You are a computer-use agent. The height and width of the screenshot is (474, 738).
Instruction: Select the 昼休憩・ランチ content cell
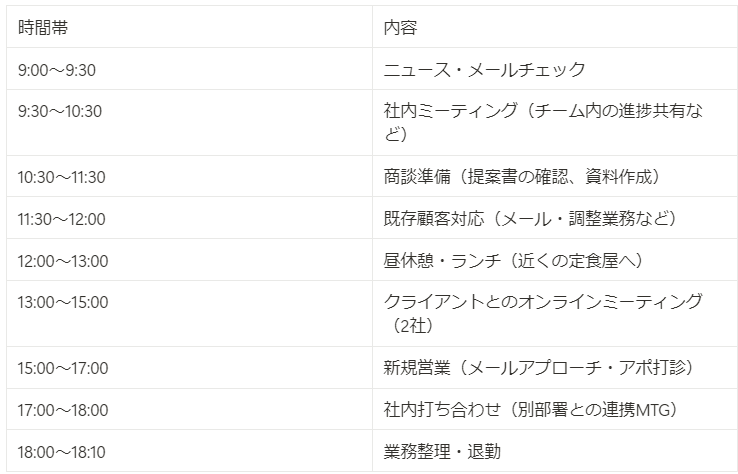[555, 260]
